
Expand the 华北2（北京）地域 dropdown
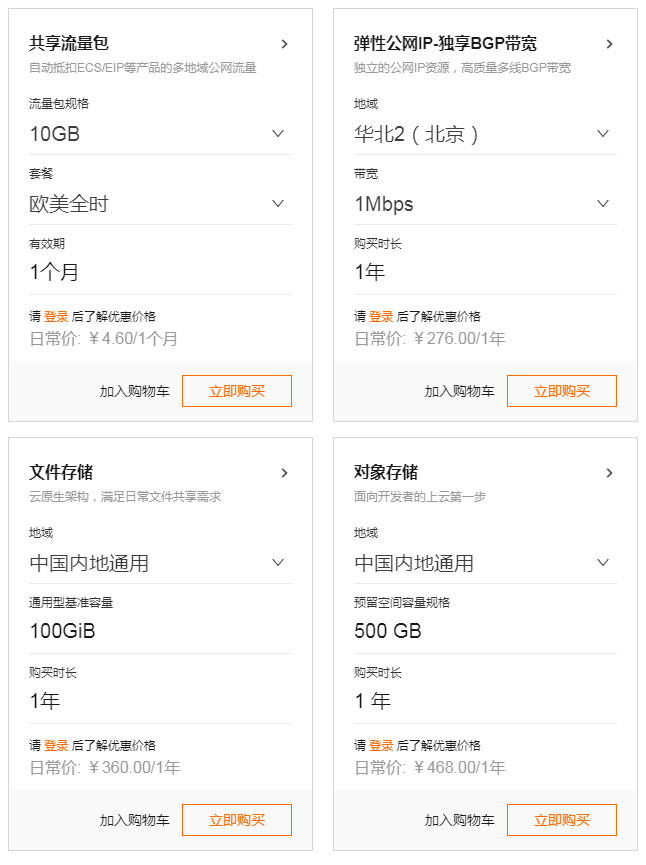click(x=485, y=134)
